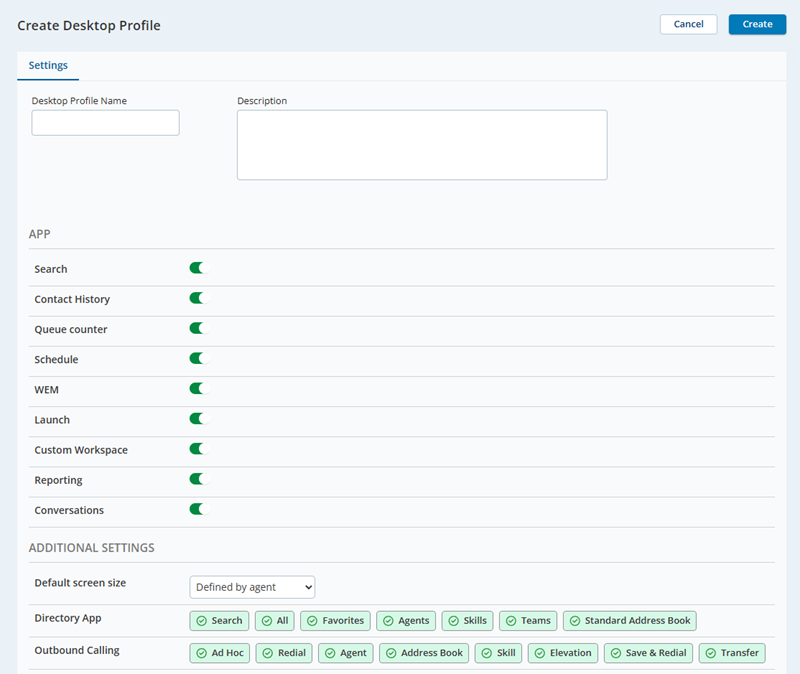Toggle the Teams directory option
Image resolution: width=800 pixels, height=674 pixels.
point(528,620)
